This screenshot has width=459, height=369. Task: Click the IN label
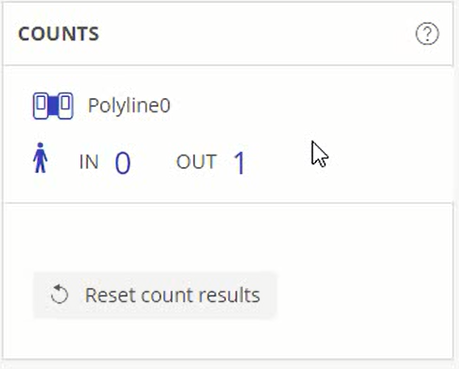tap(89, 162)
